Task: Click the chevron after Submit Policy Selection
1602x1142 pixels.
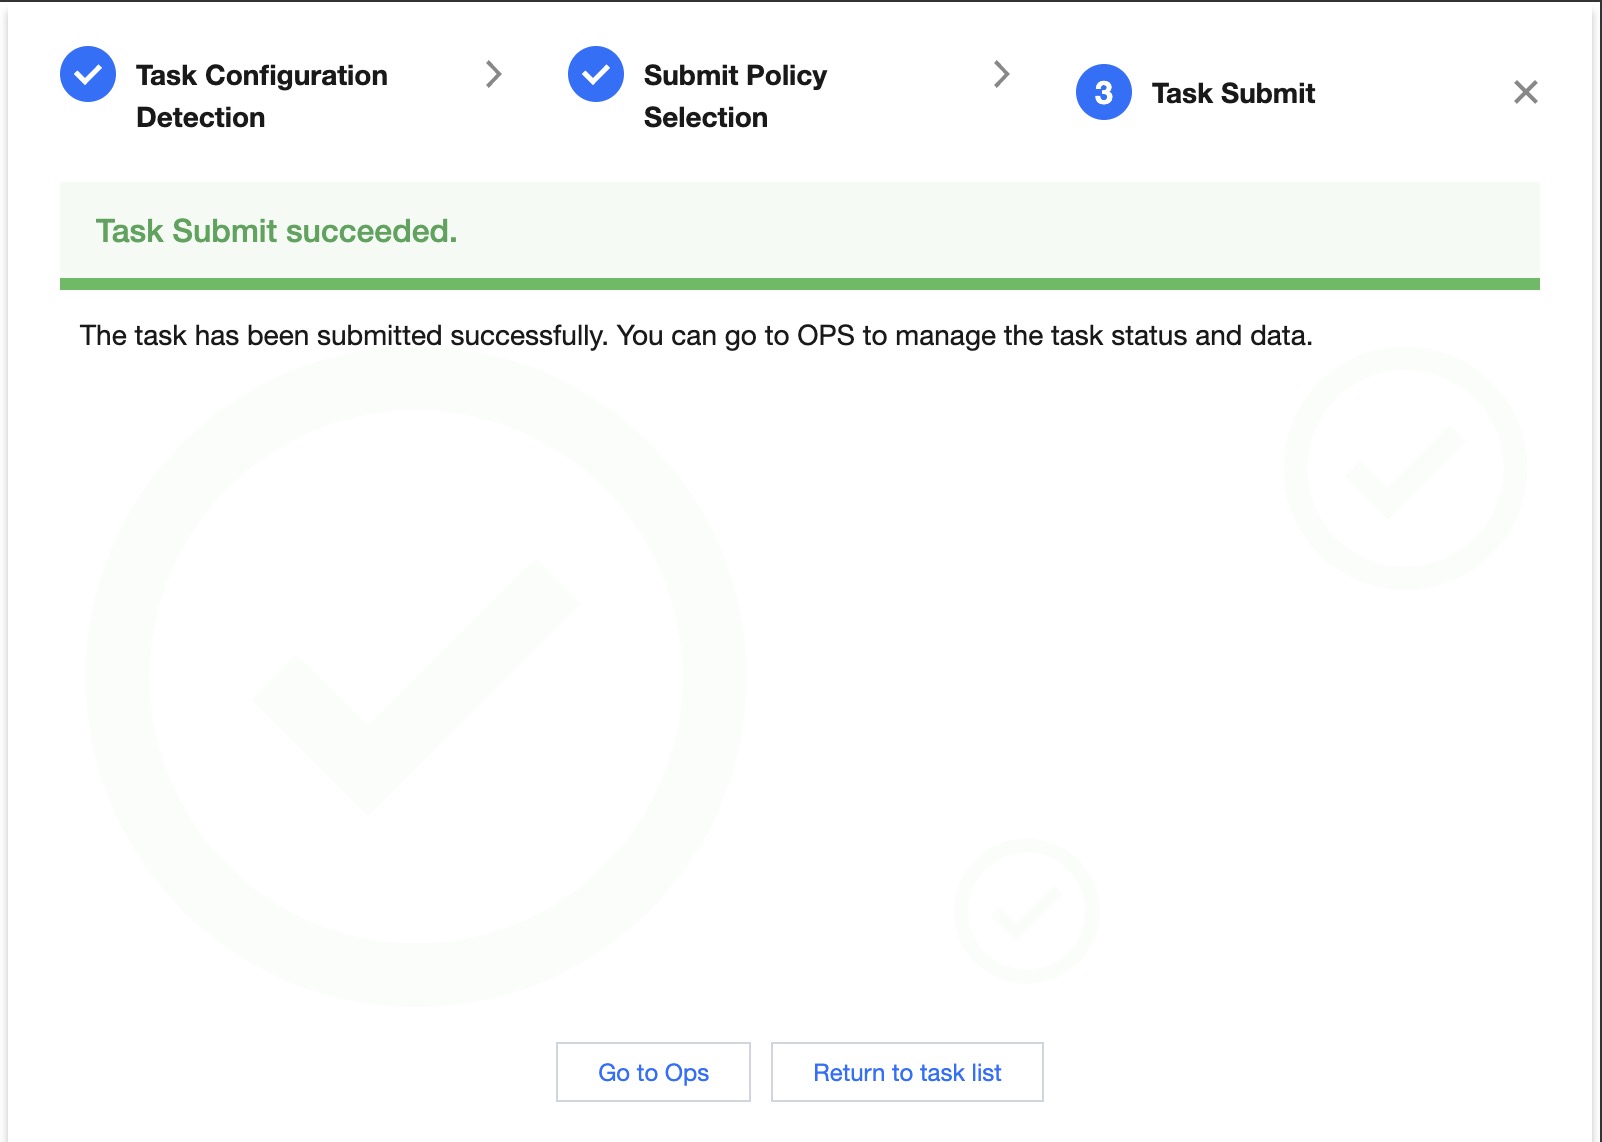Action: coord(1001,74)
